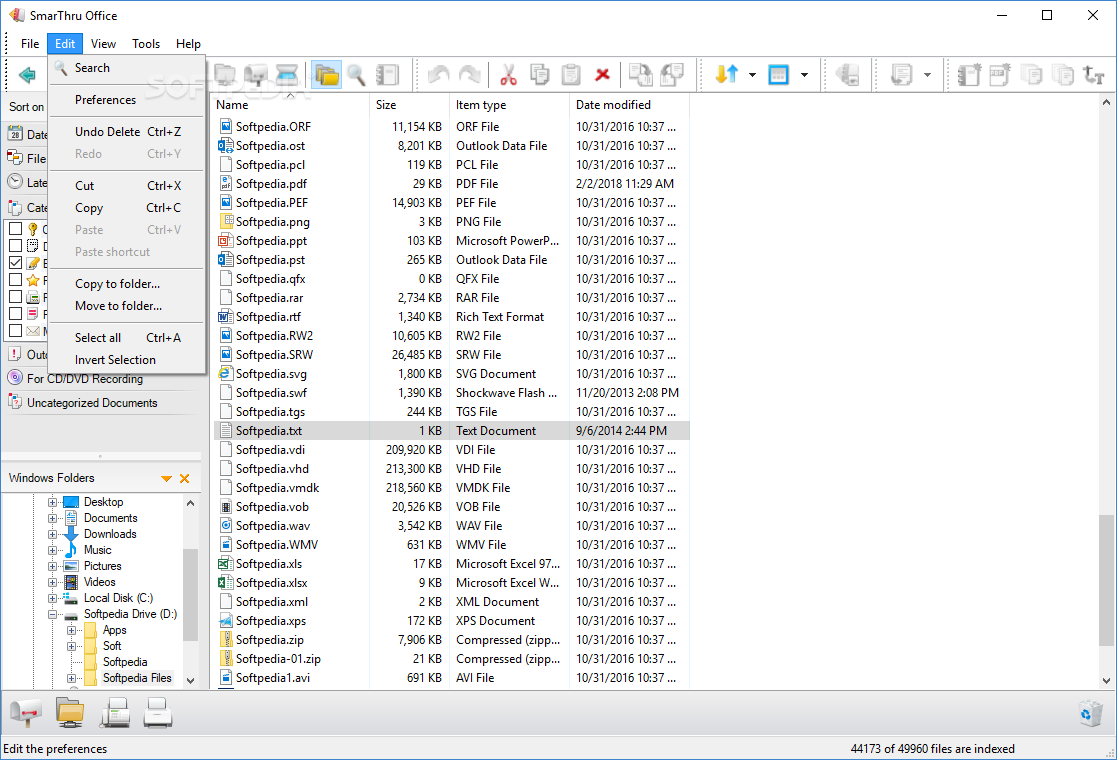Open the Windows Folders orange dropdown triangle
The height and width of the screenshot is (760, 1117).
click(166, 479)
